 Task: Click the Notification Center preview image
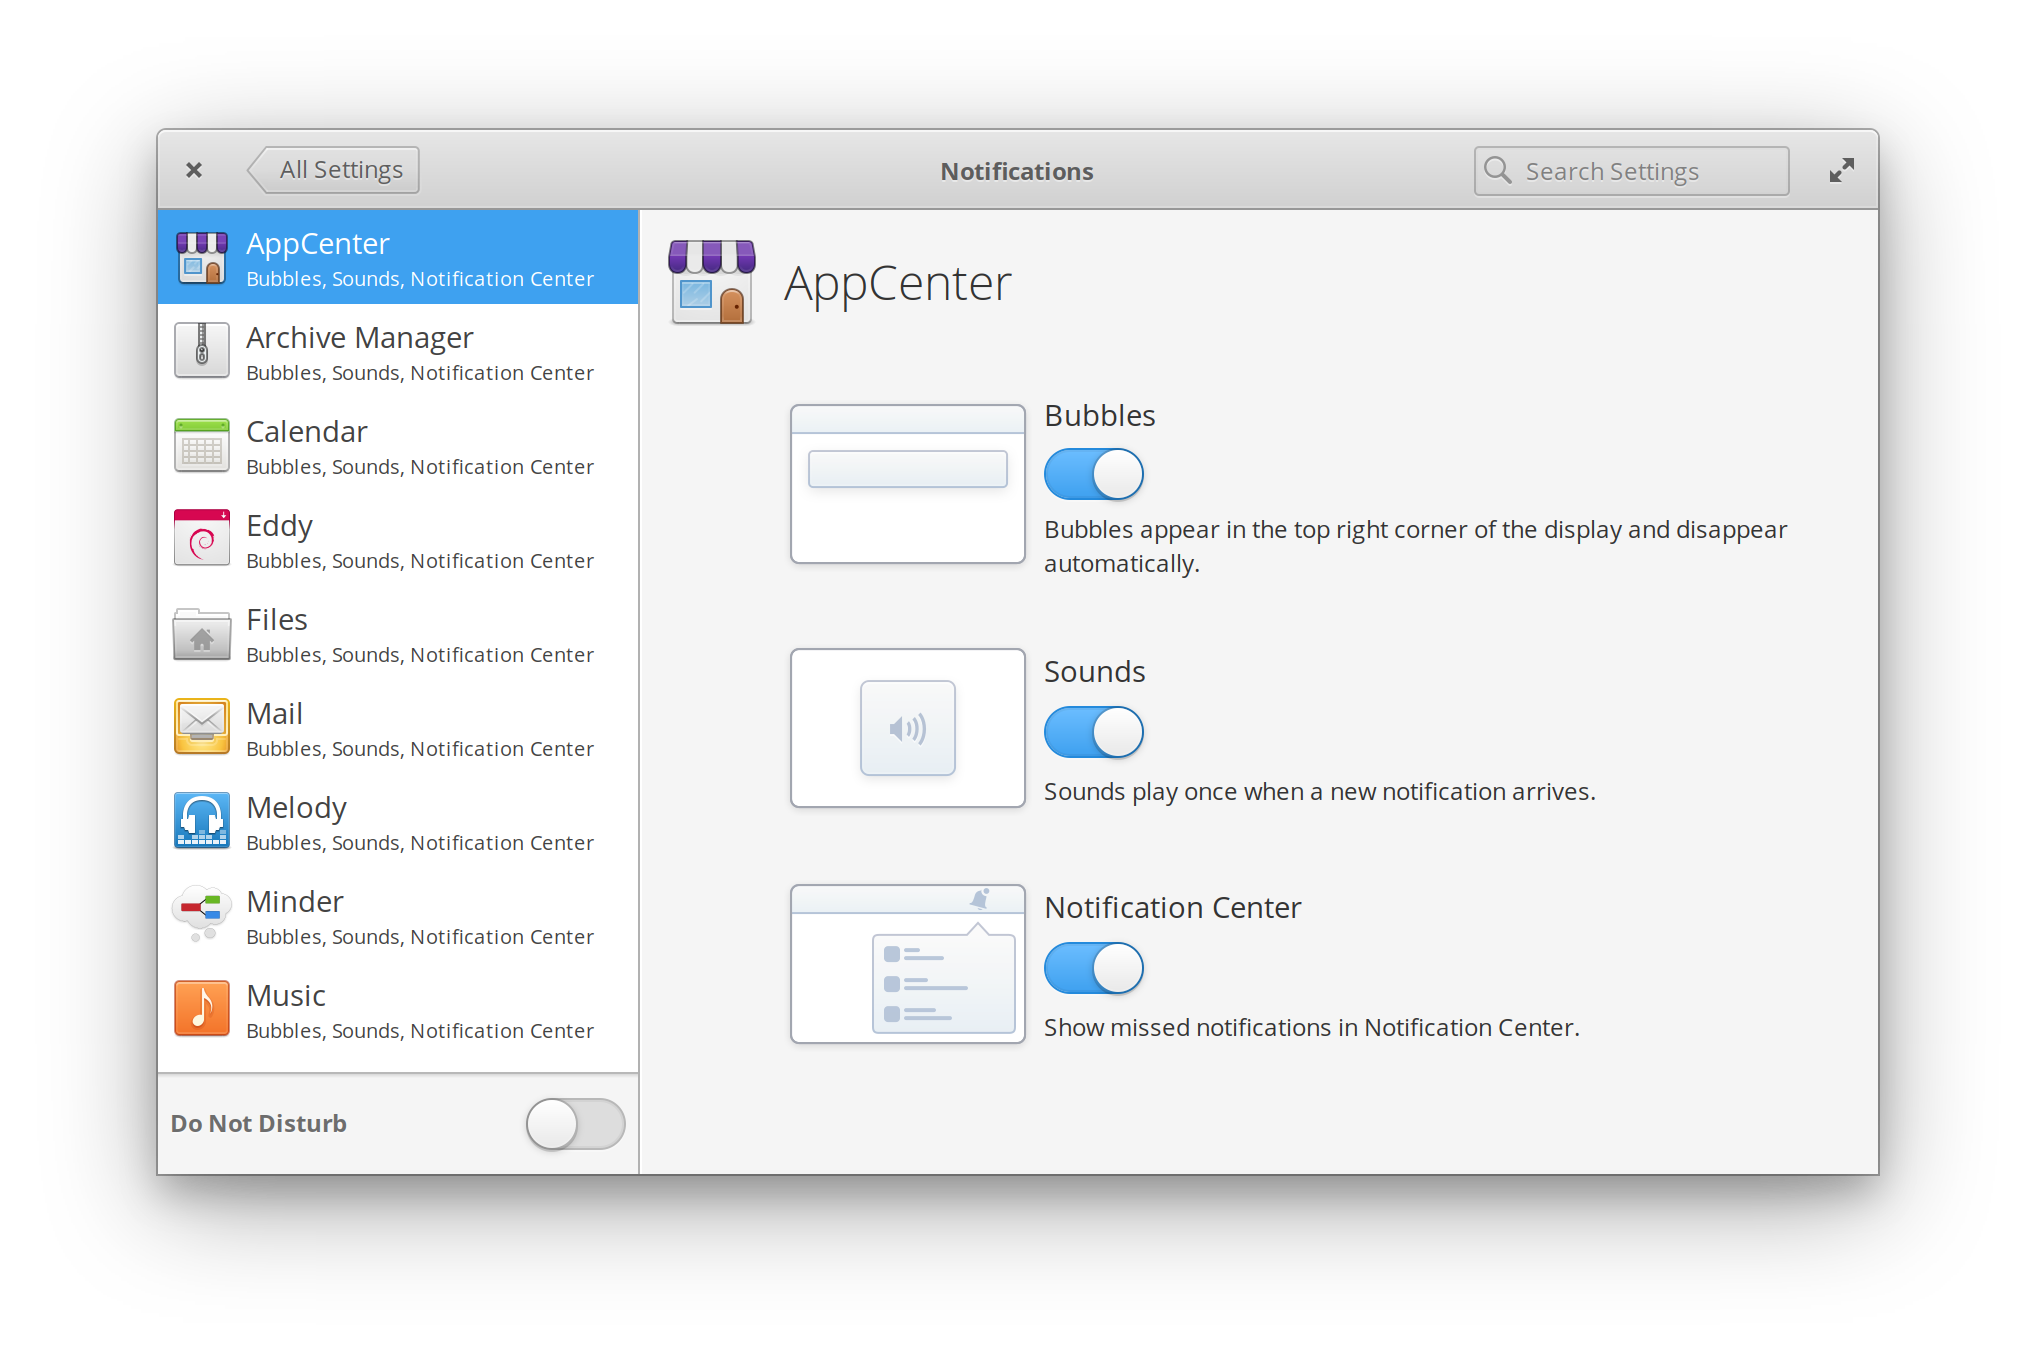pos(907,964)
